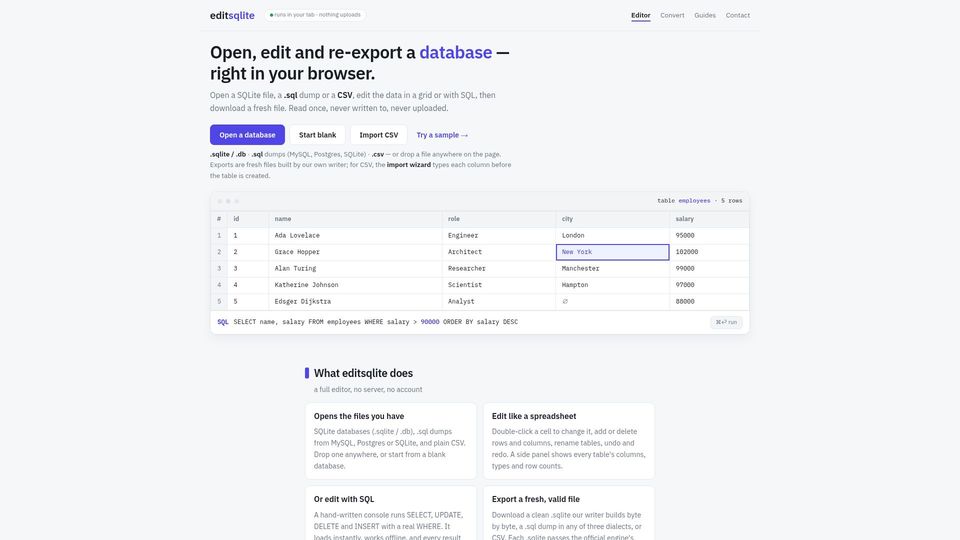Click the Katherine Johnson name cell
The height and width of the screenshot is (540, 960).
[355, 285]
